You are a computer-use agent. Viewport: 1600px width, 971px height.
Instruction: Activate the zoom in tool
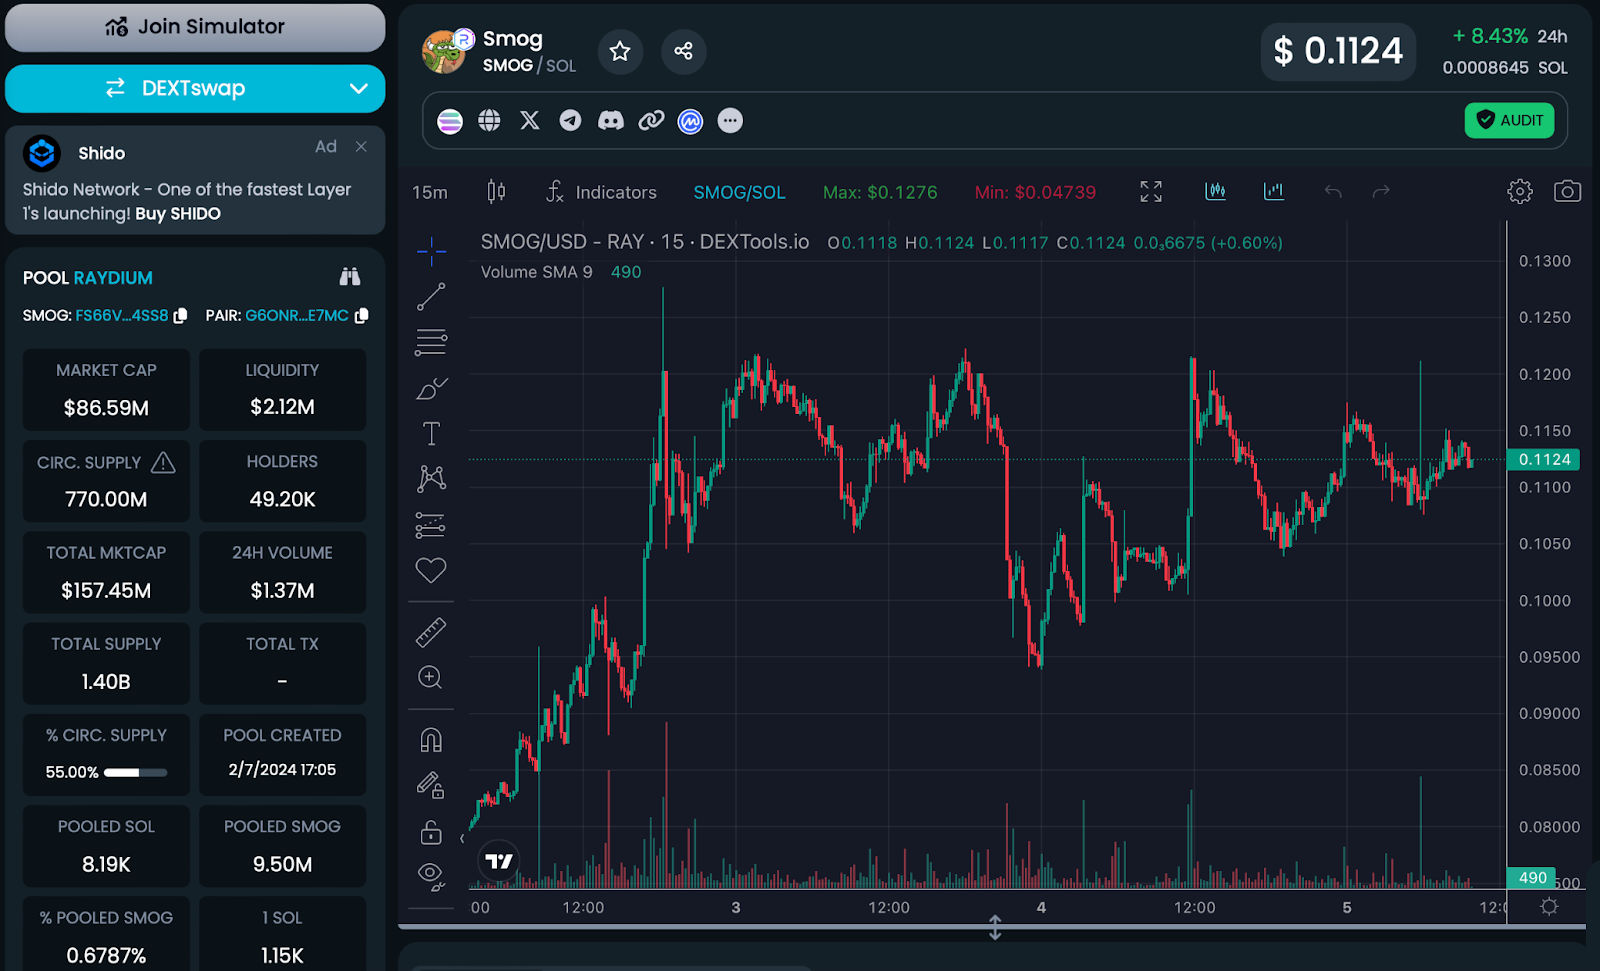click(x=431, y=678)
